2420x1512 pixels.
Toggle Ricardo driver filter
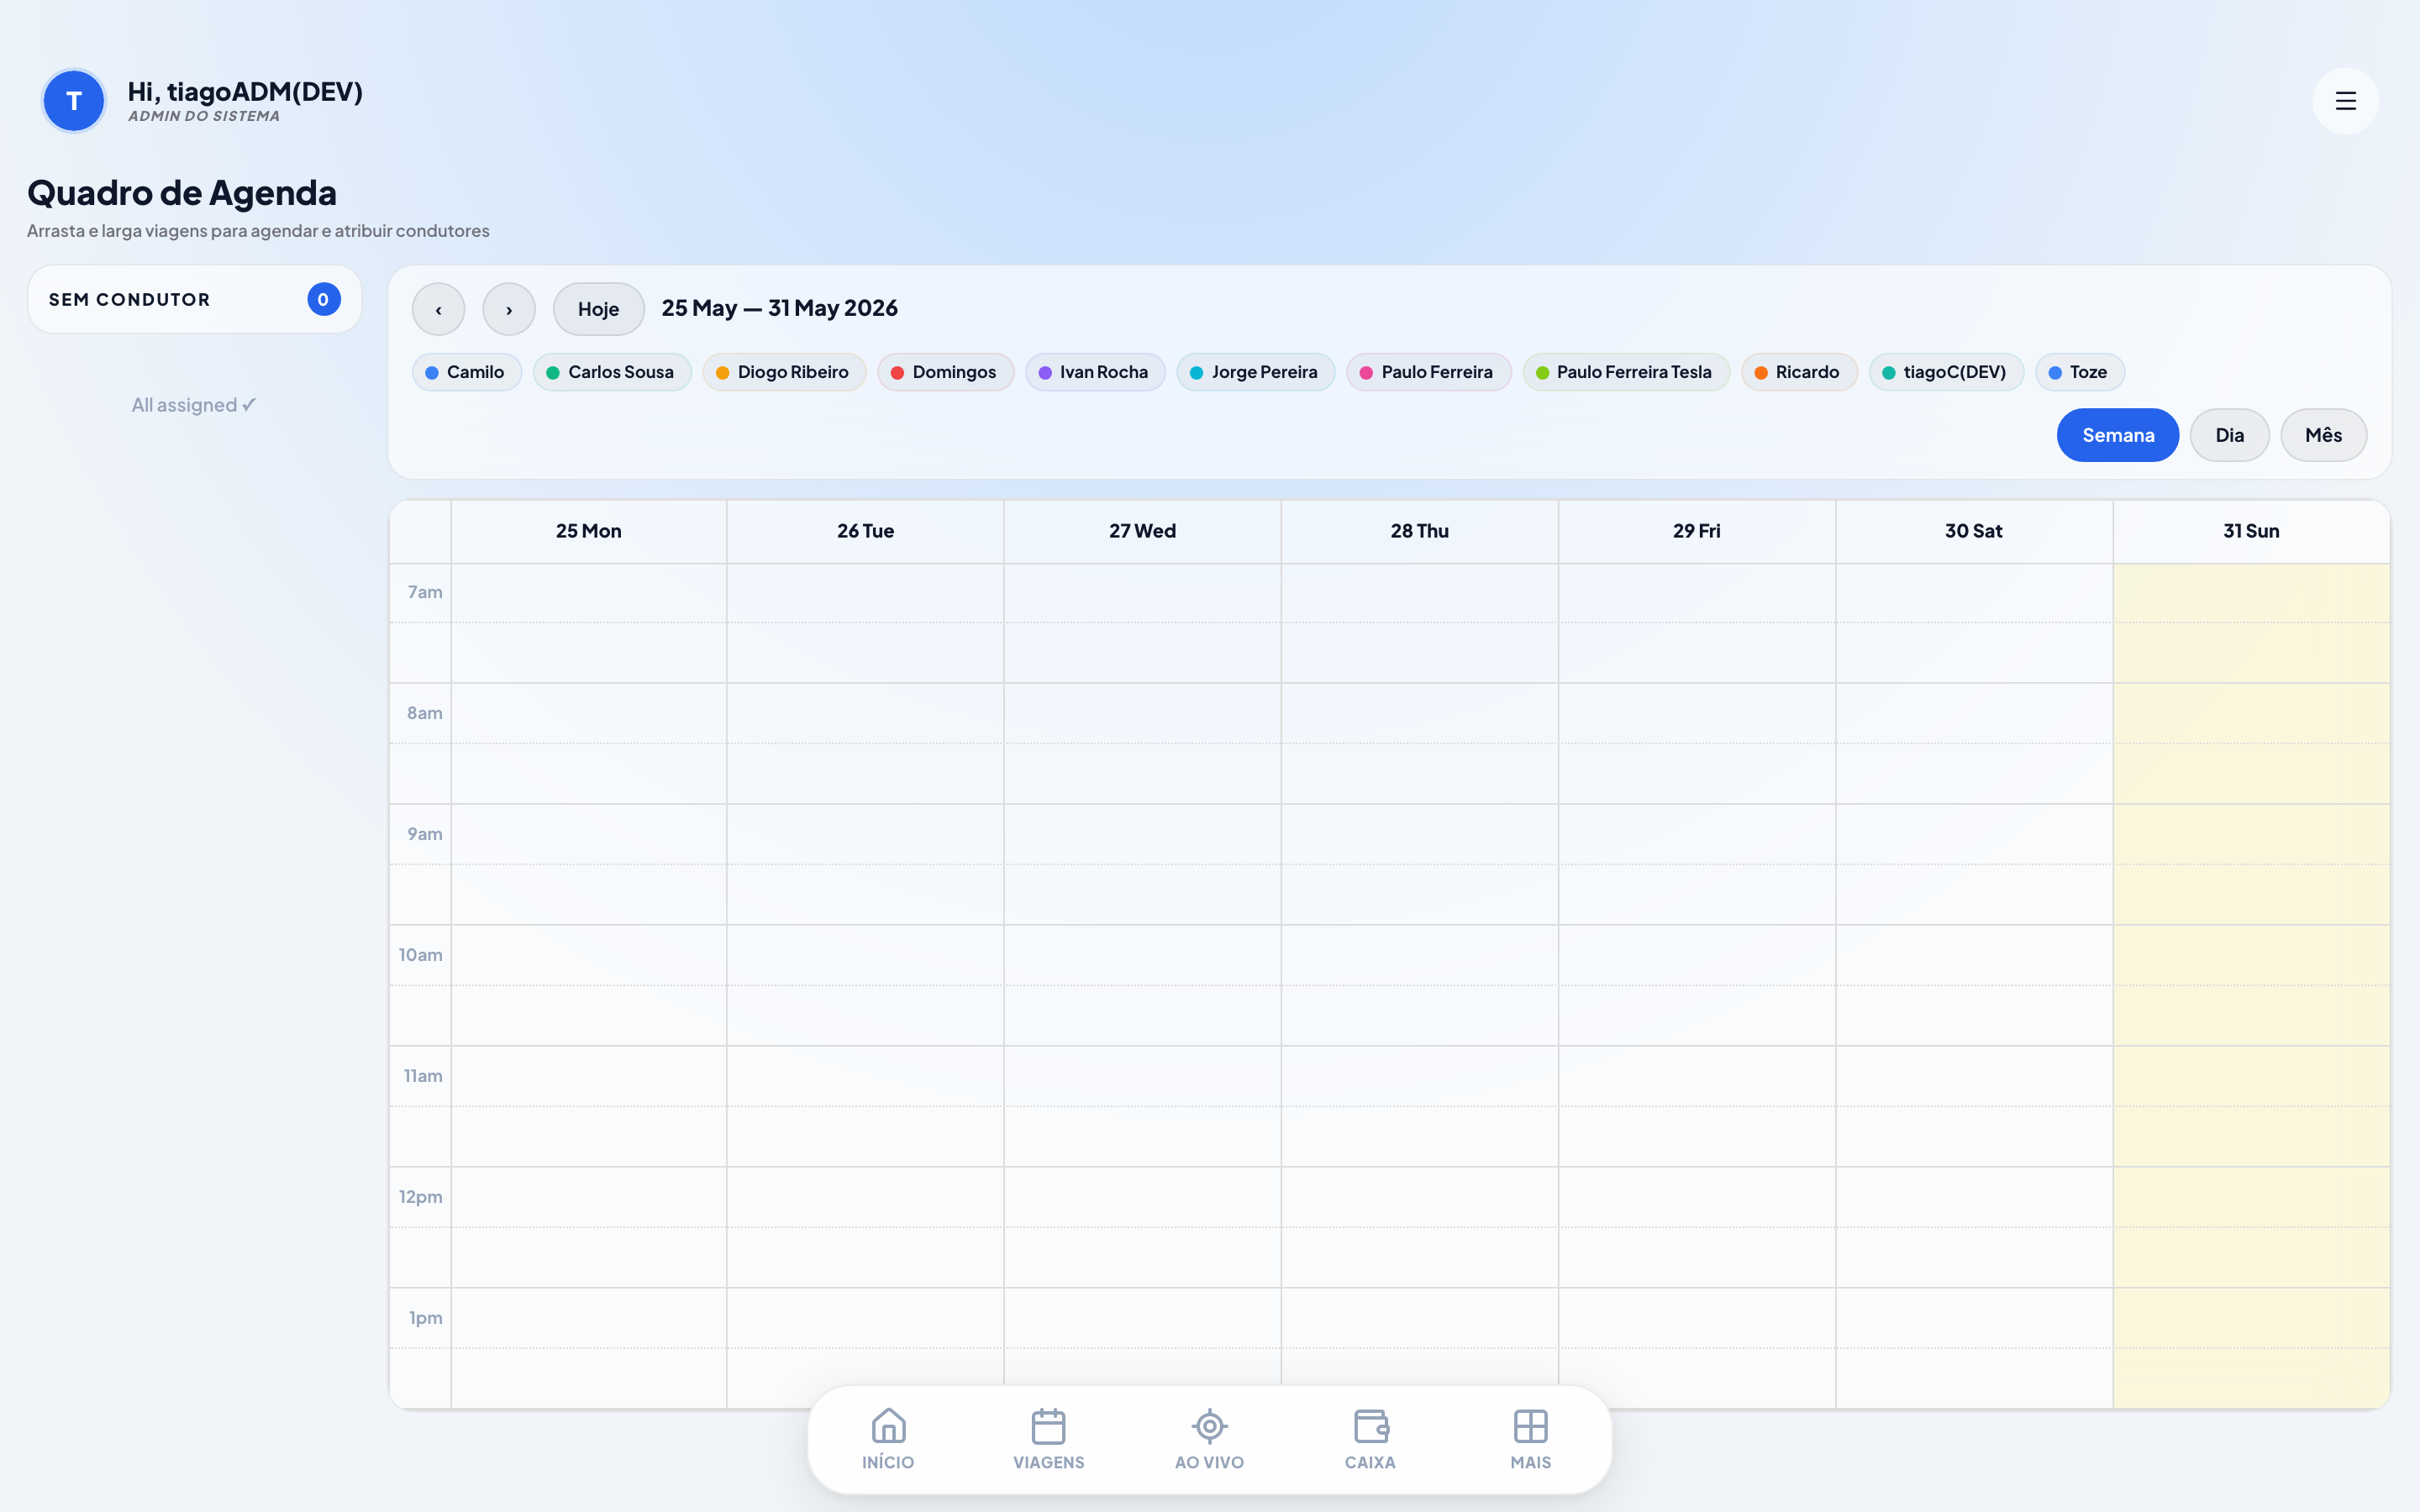point(1799,372)
